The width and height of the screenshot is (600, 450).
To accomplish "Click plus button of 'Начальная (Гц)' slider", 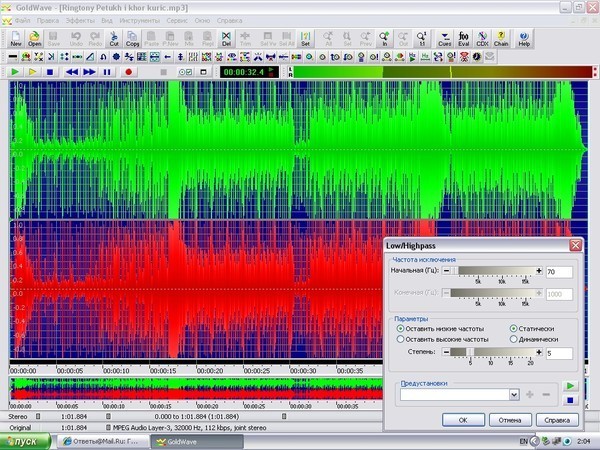I will (x=539, y=271).
